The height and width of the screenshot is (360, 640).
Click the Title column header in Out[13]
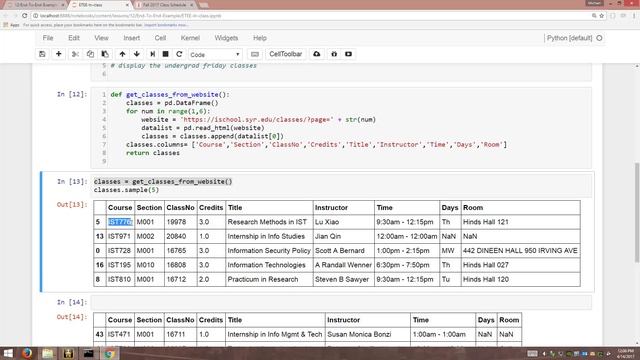click(x=269, y=208)
